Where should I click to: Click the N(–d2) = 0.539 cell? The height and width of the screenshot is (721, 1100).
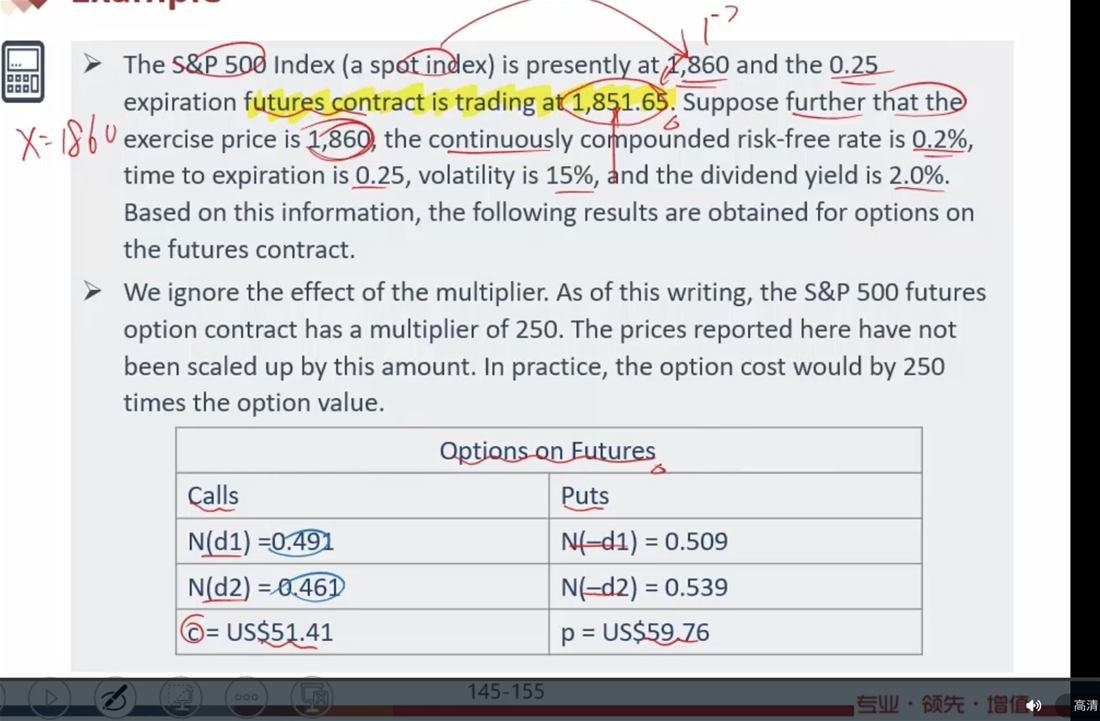735,587
